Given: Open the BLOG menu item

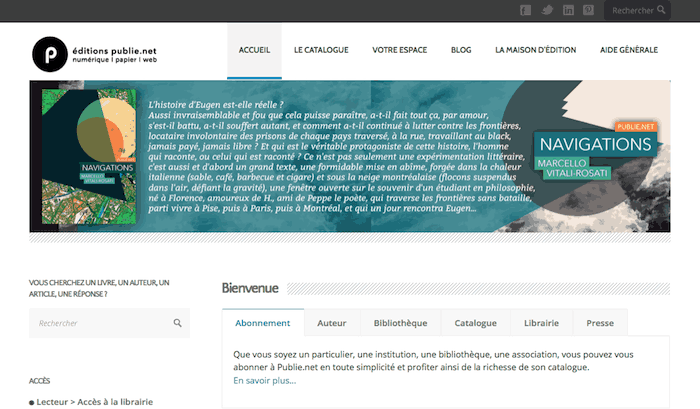Looking at the screenshot, I should click(x=461, y=50).
